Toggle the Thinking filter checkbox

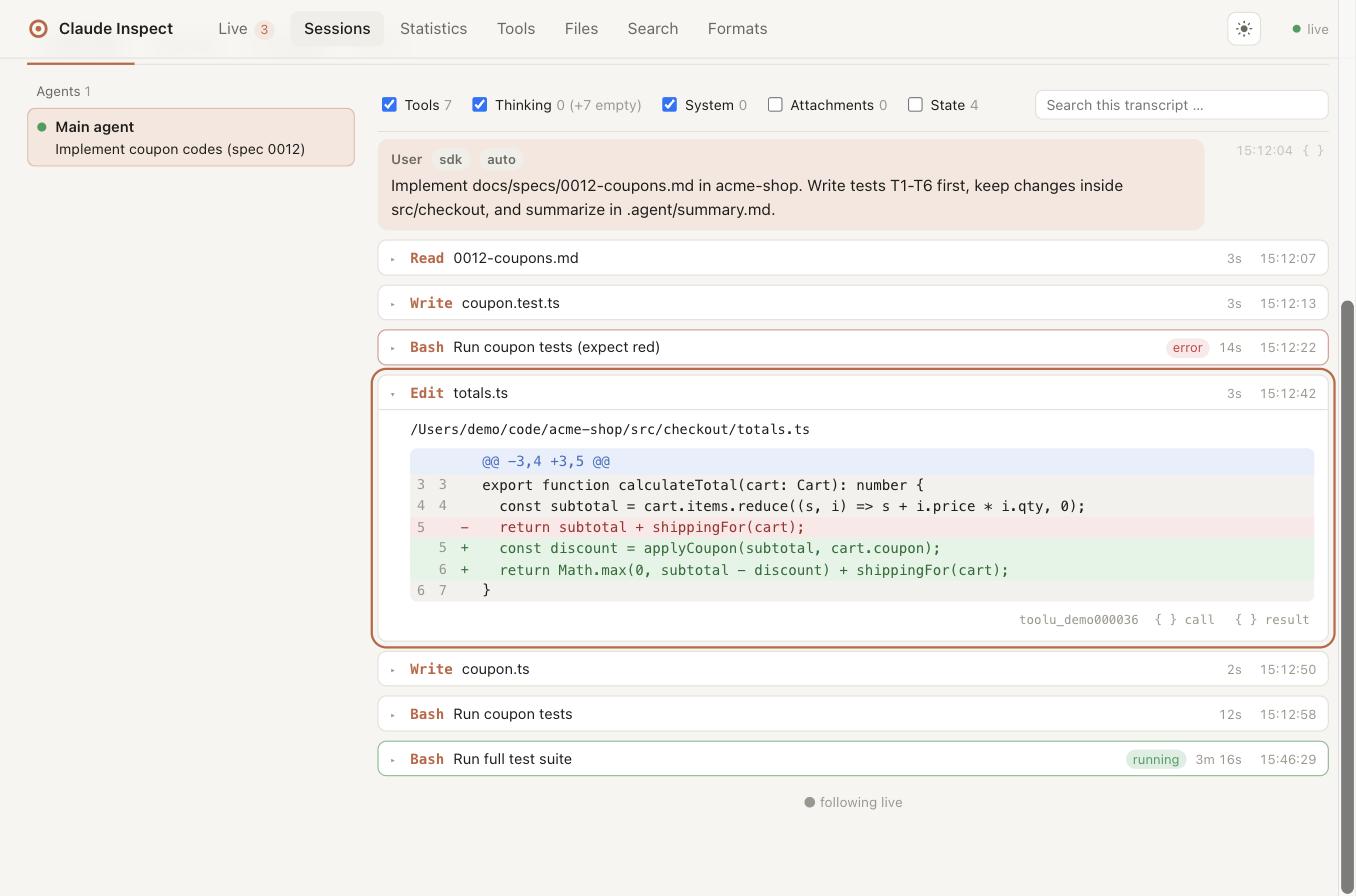pyautogui.click(x=480, y=105)
